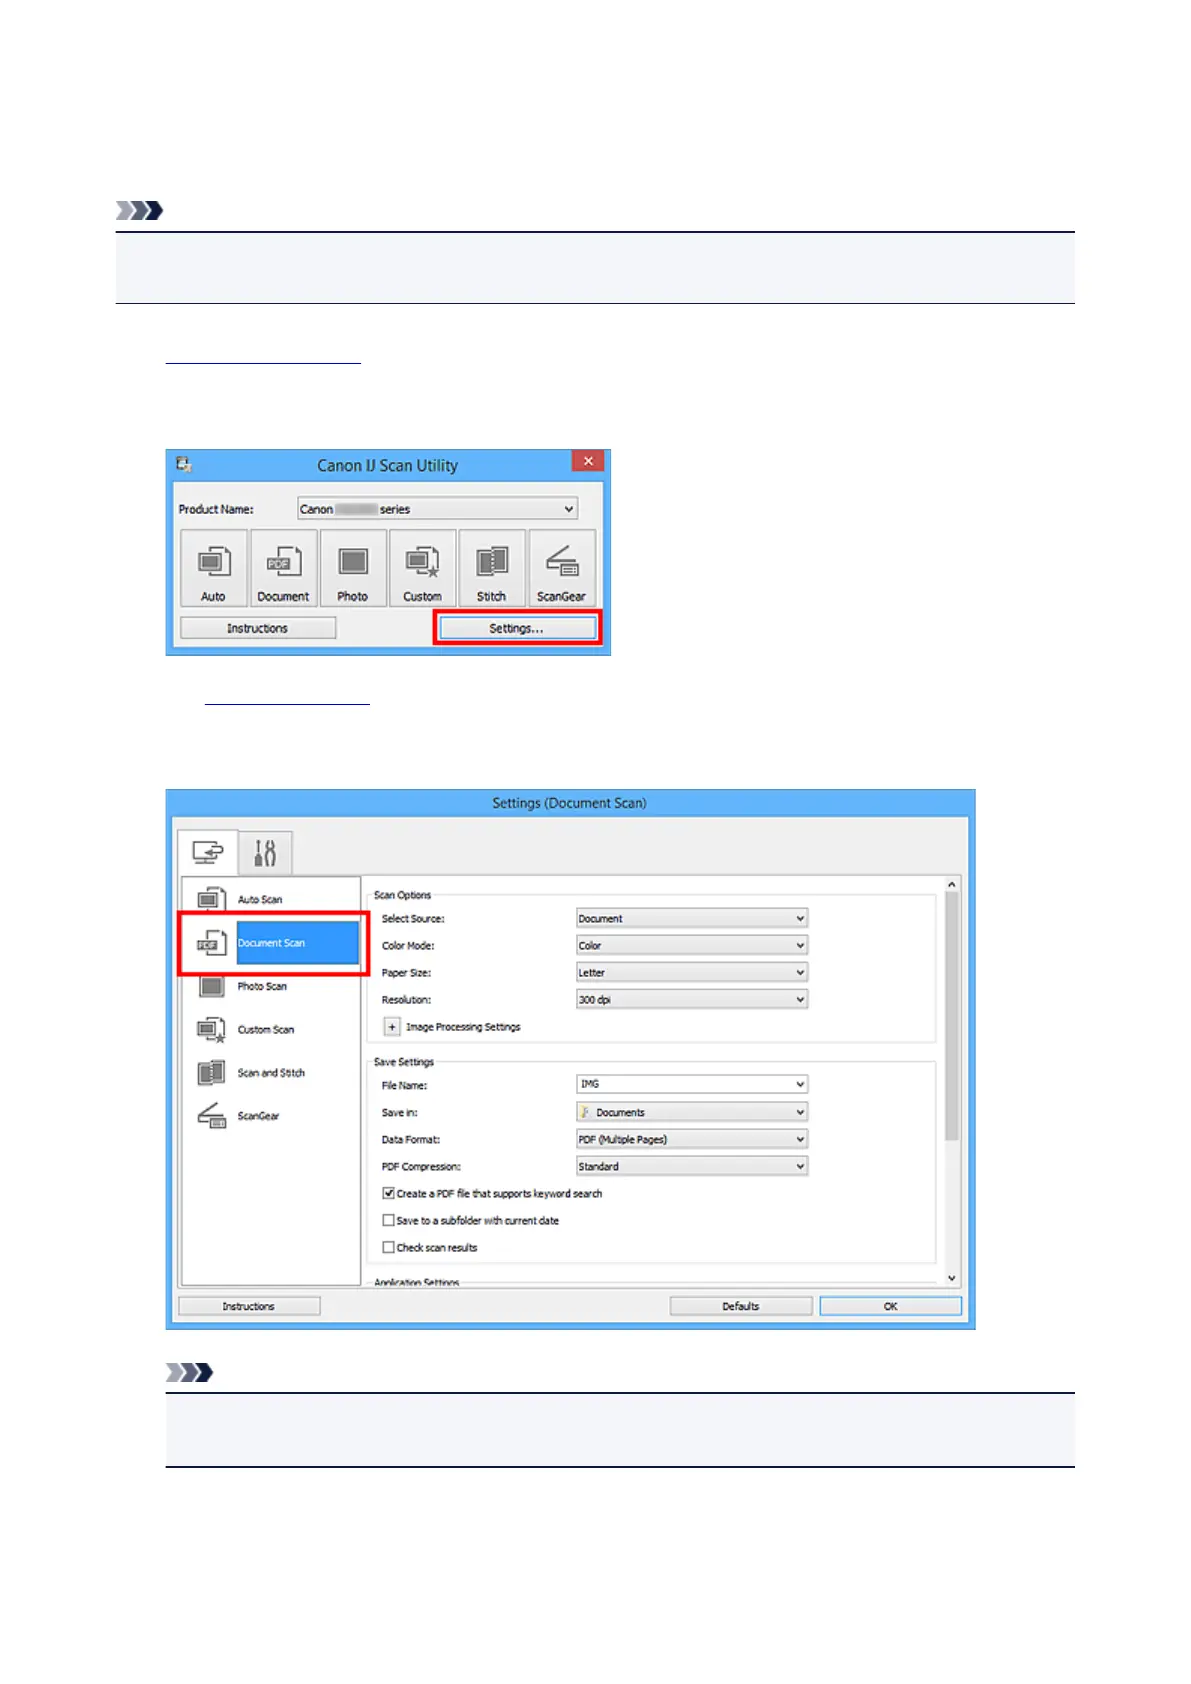Viewport: 1191px width, 1684px height.
Task: Click the scrollbar up arrow
Action: (952, 884)
